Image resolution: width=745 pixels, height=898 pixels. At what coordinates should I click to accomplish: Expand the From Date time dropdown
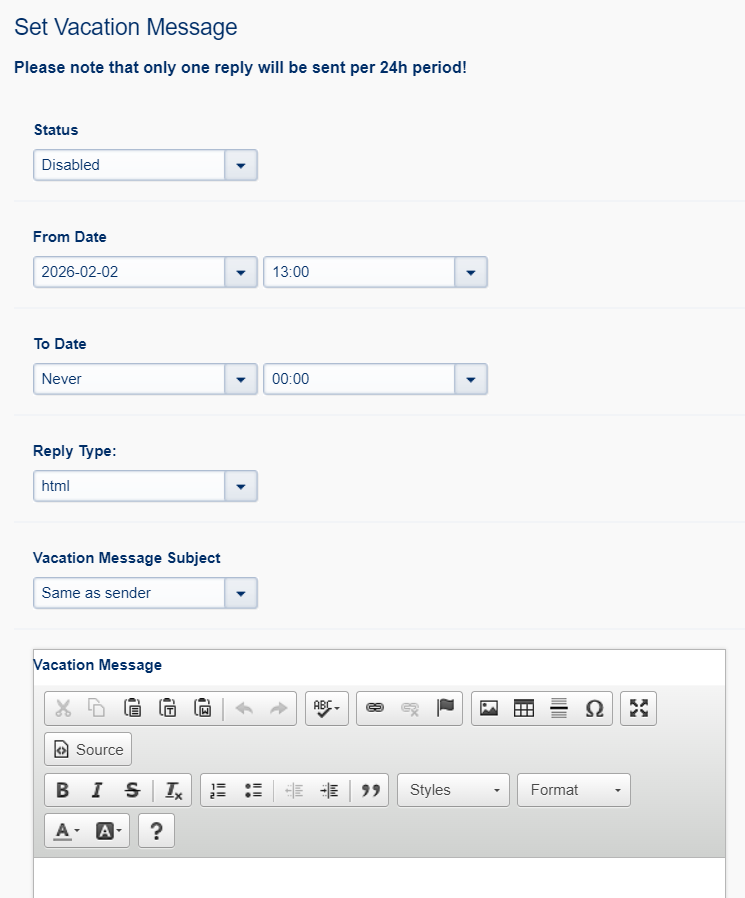click(x=471, y=272)
